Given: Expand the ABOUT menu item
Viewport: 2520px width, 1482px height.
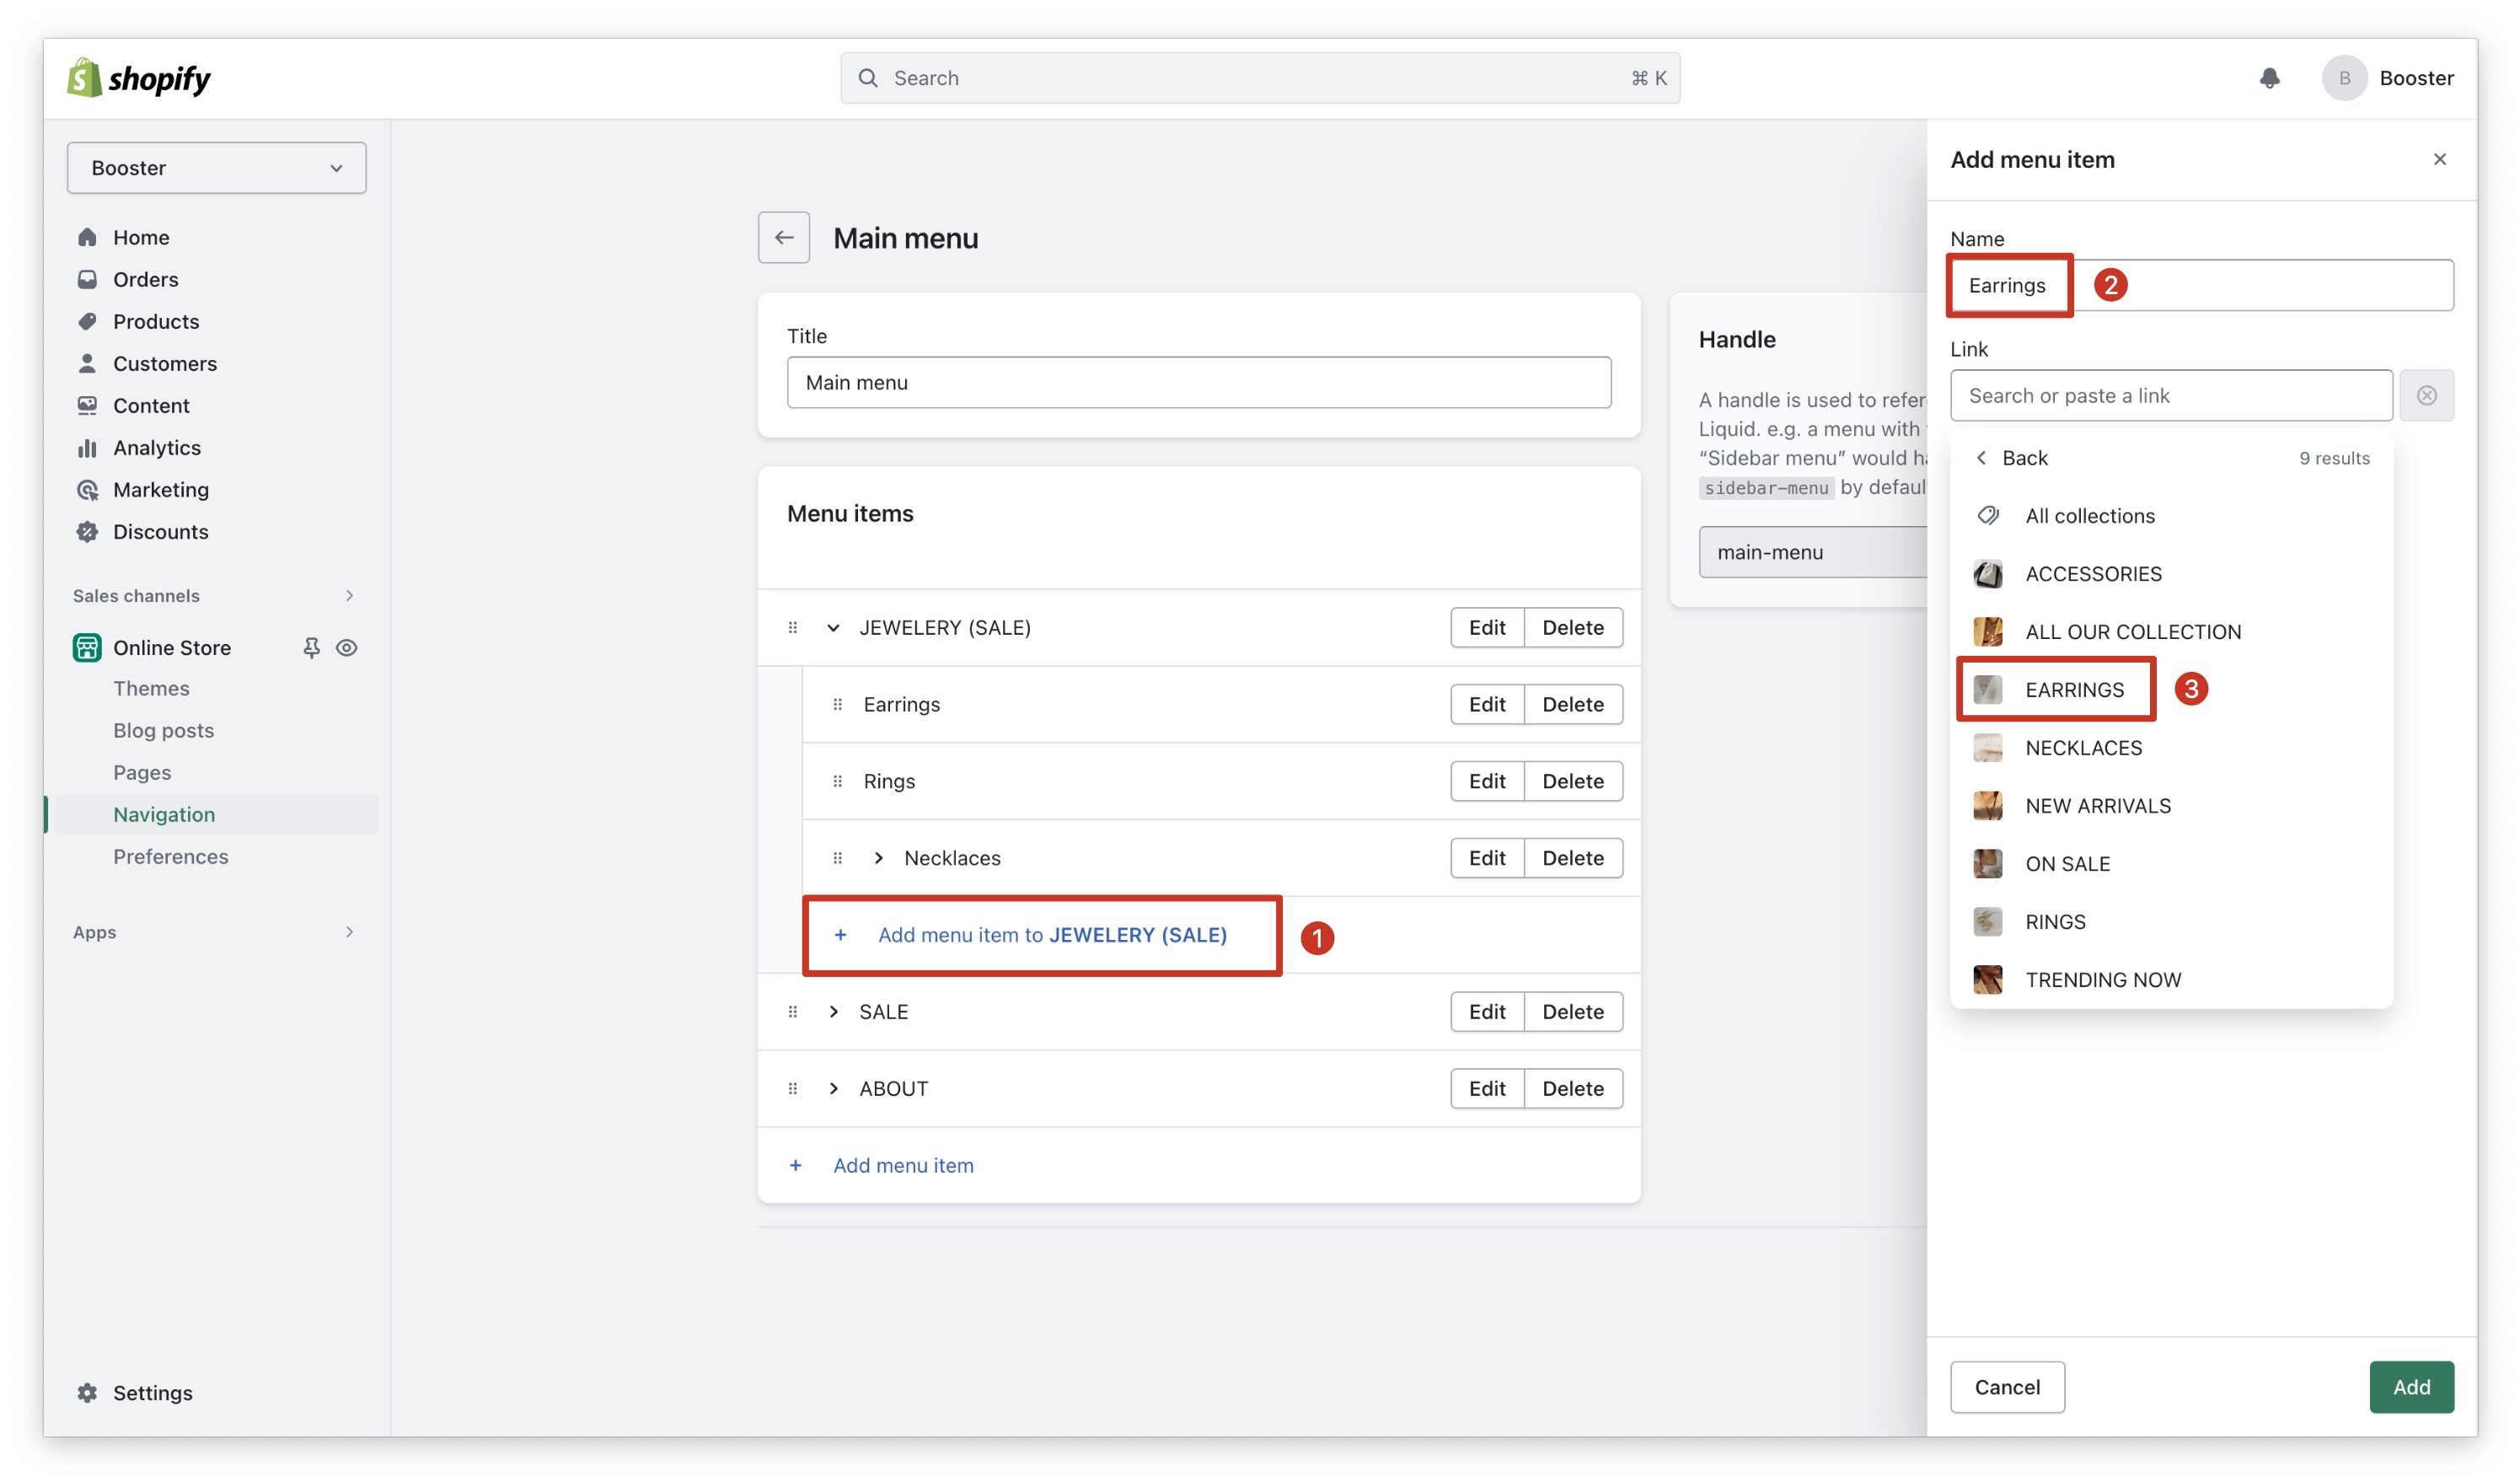Looking at the screenshot, I should click(x=833, y=1089).
